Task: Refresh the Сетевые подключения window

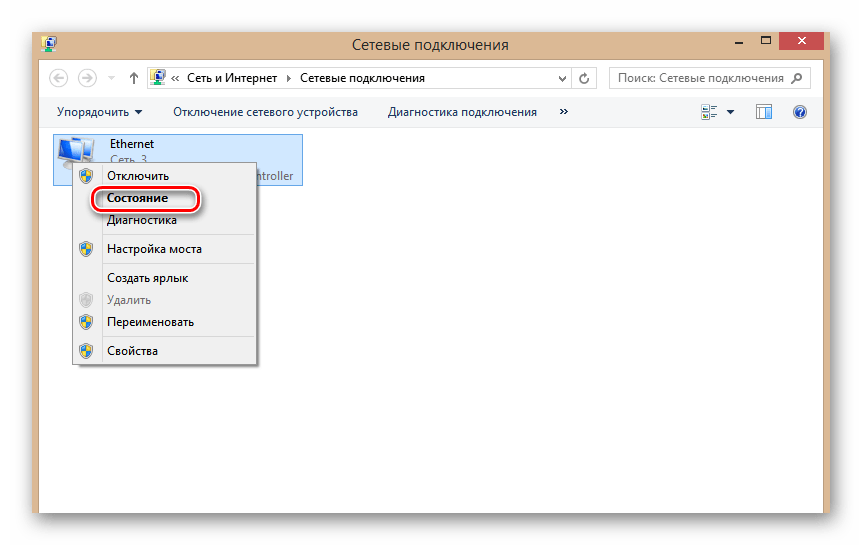Action: (x=586, y=78)
